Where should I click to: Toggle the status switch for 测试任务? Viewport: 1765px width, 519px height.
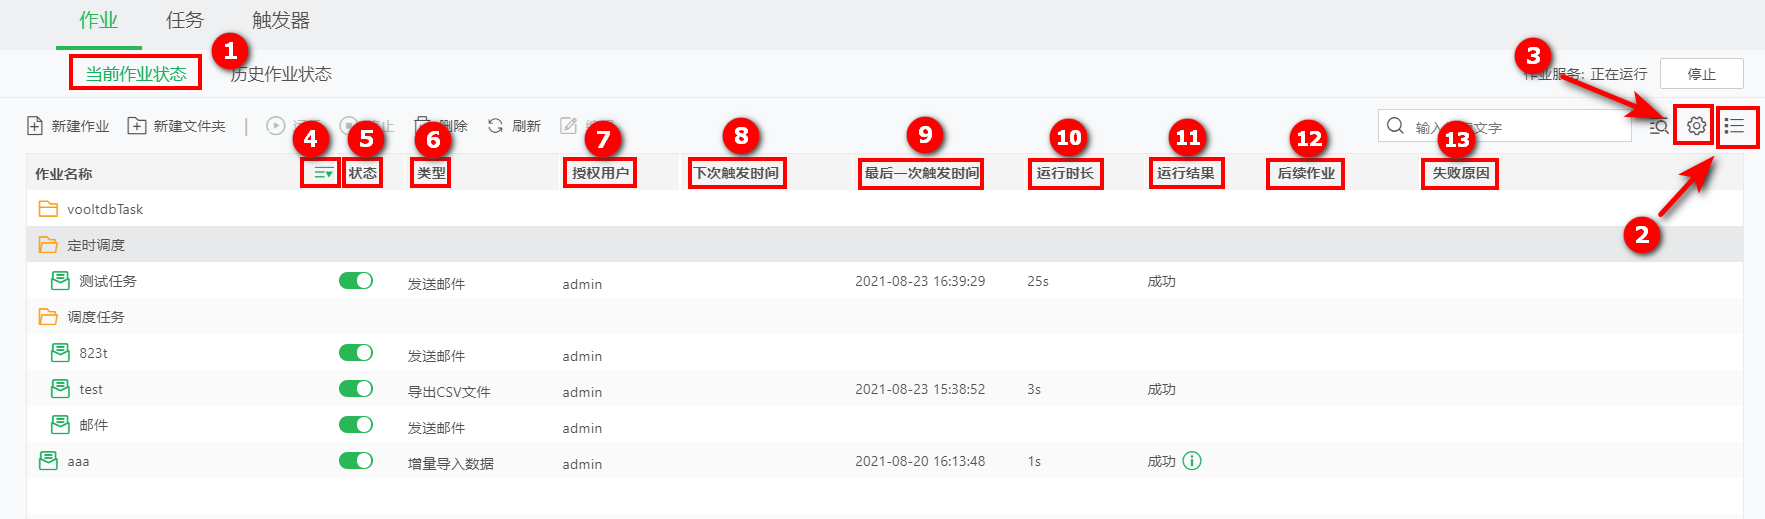(356, 281)
